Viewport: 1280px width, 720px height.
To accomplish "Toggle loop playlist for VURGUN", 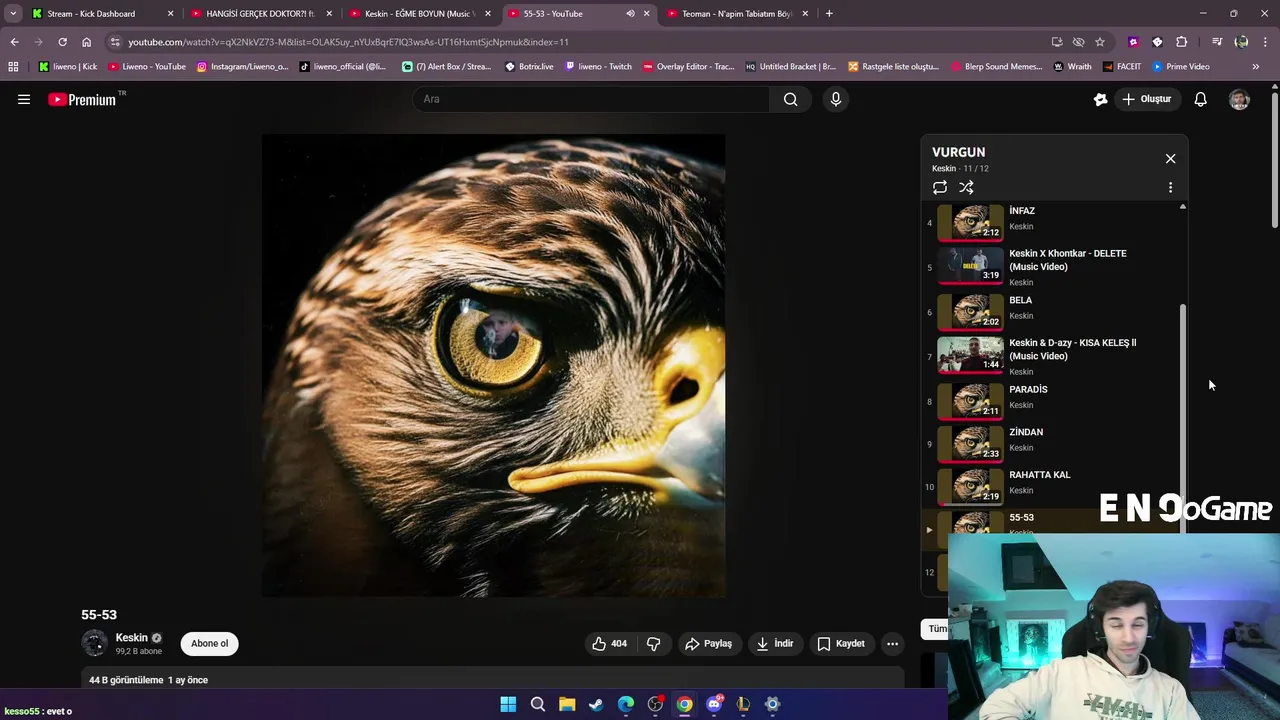I will click(940, 187).
